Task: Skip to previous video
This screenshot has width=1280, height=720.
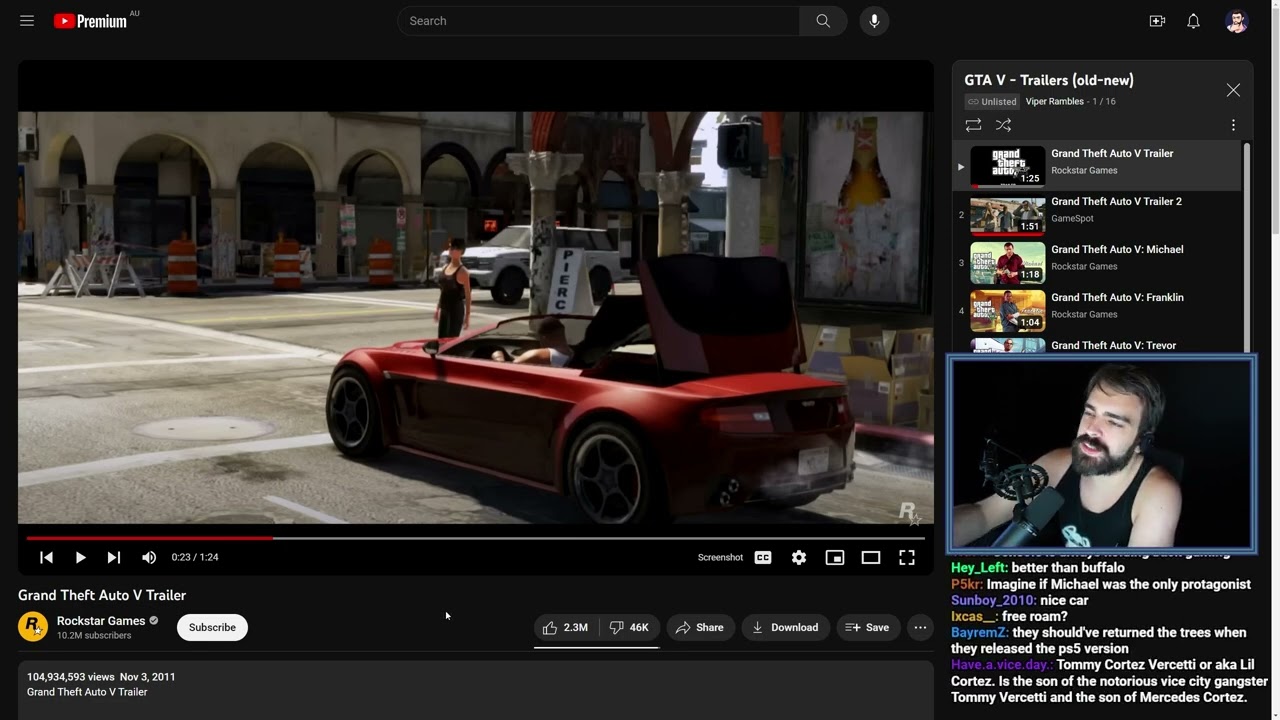Action: pos(46,557)
